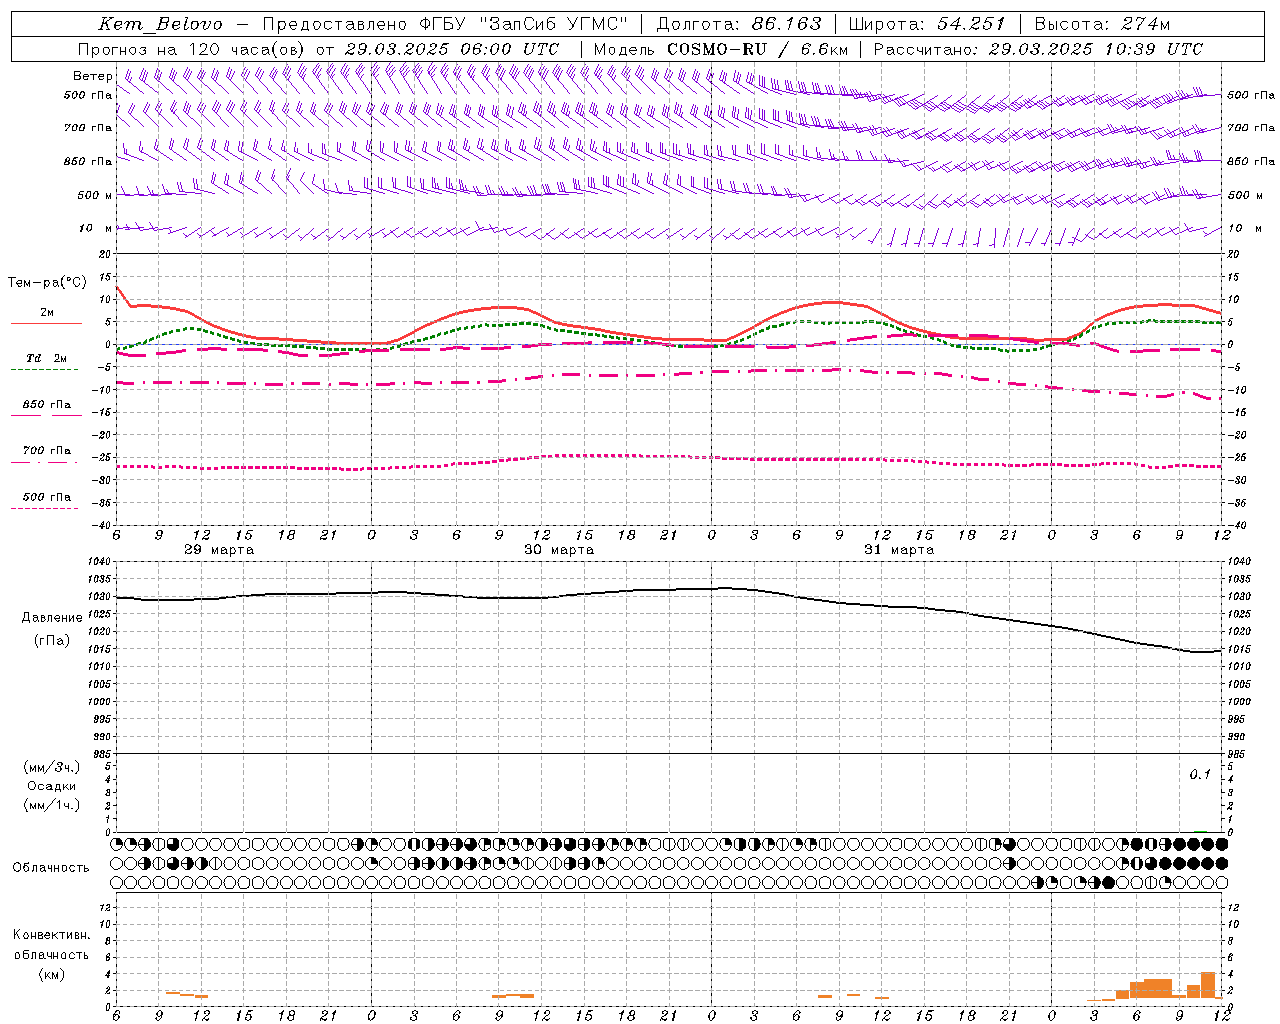Click the 10 м wind level label on left
Viewport: 1280px width, 1024px height.
[x=95, y=228]
